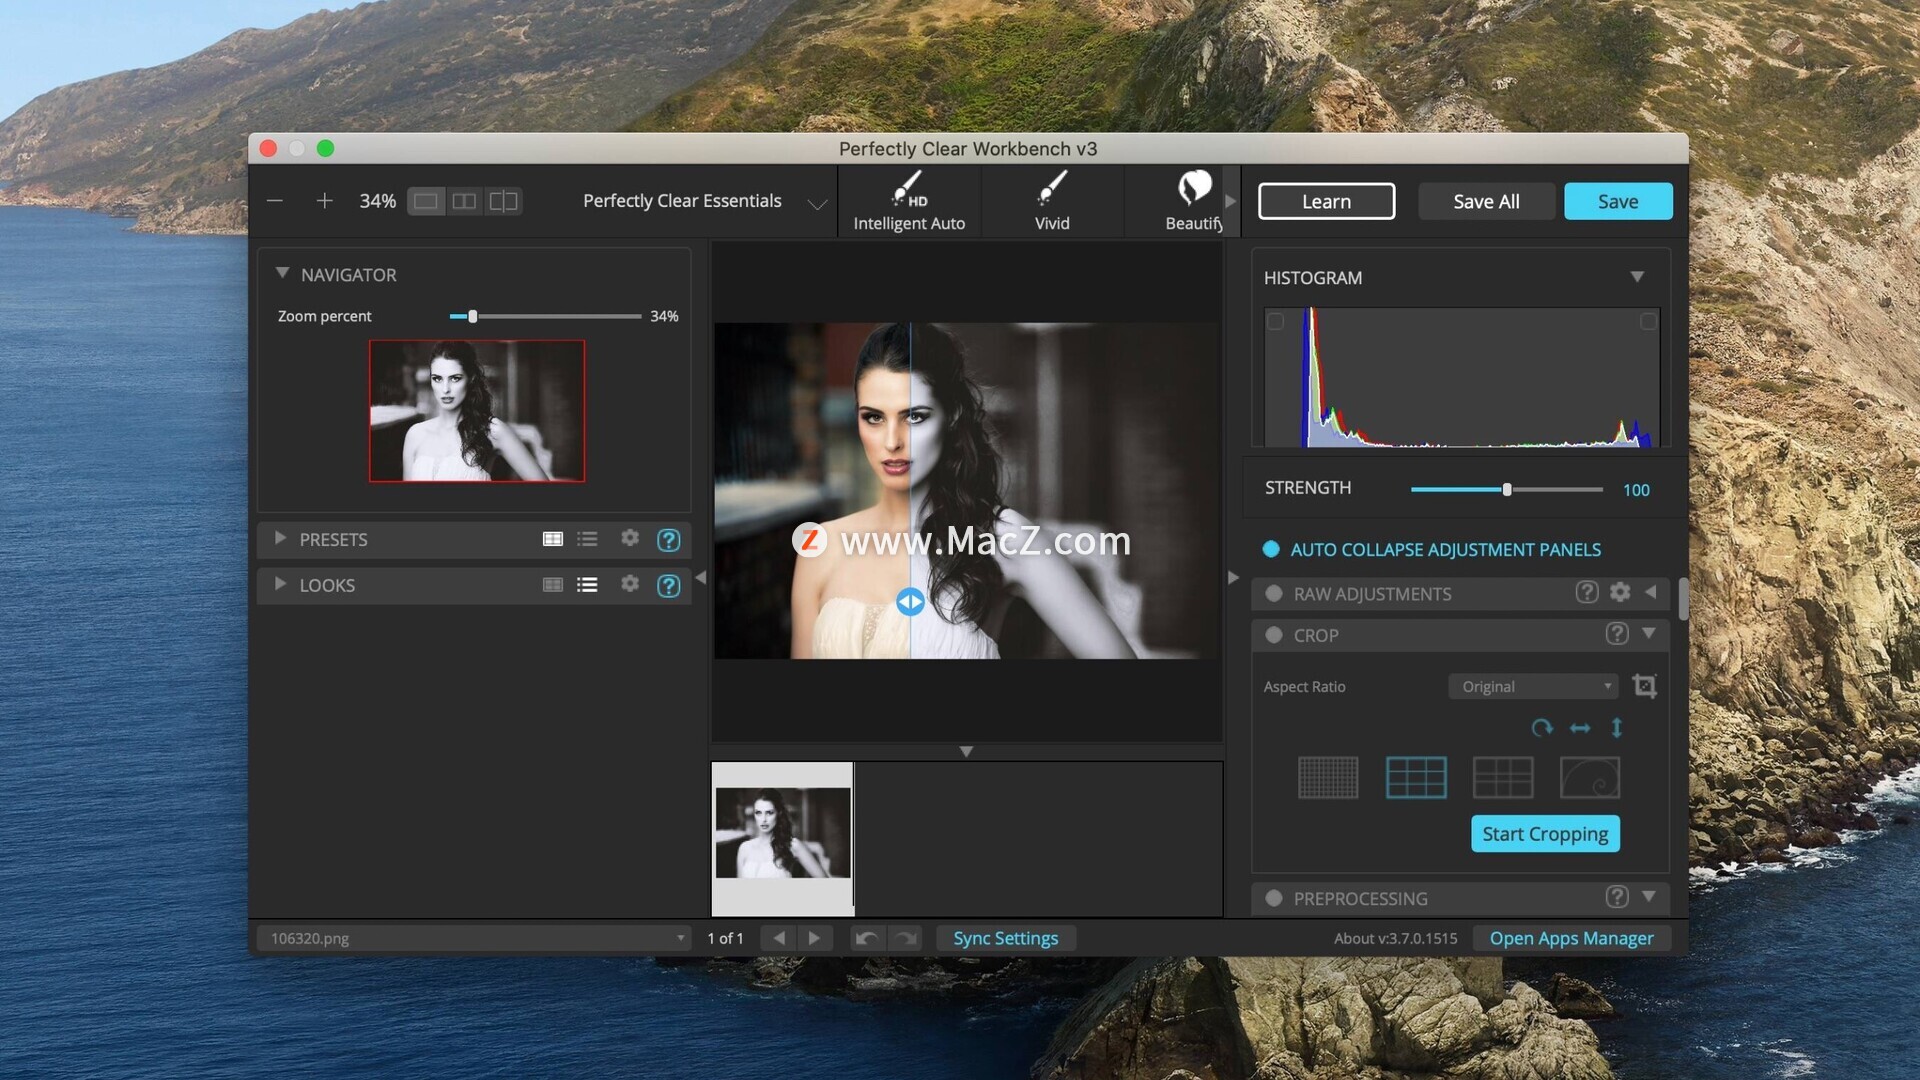Click Start Cropping button
1920x1080 pixels.
click(1545, 834)
